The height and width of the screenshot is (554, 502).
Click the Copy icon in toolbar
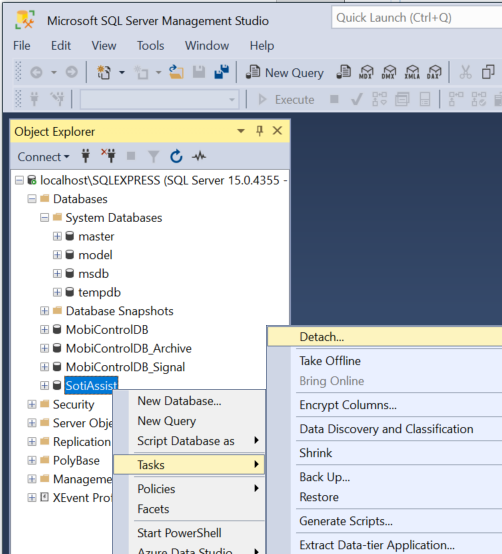click(x=488, y=72)
